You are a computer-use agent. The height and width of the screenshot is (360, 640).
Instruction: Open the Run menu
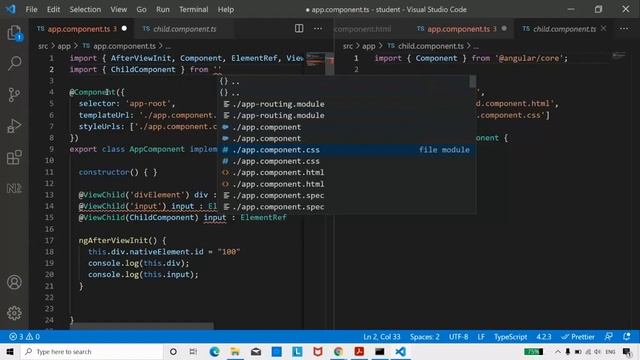[162, 9]
